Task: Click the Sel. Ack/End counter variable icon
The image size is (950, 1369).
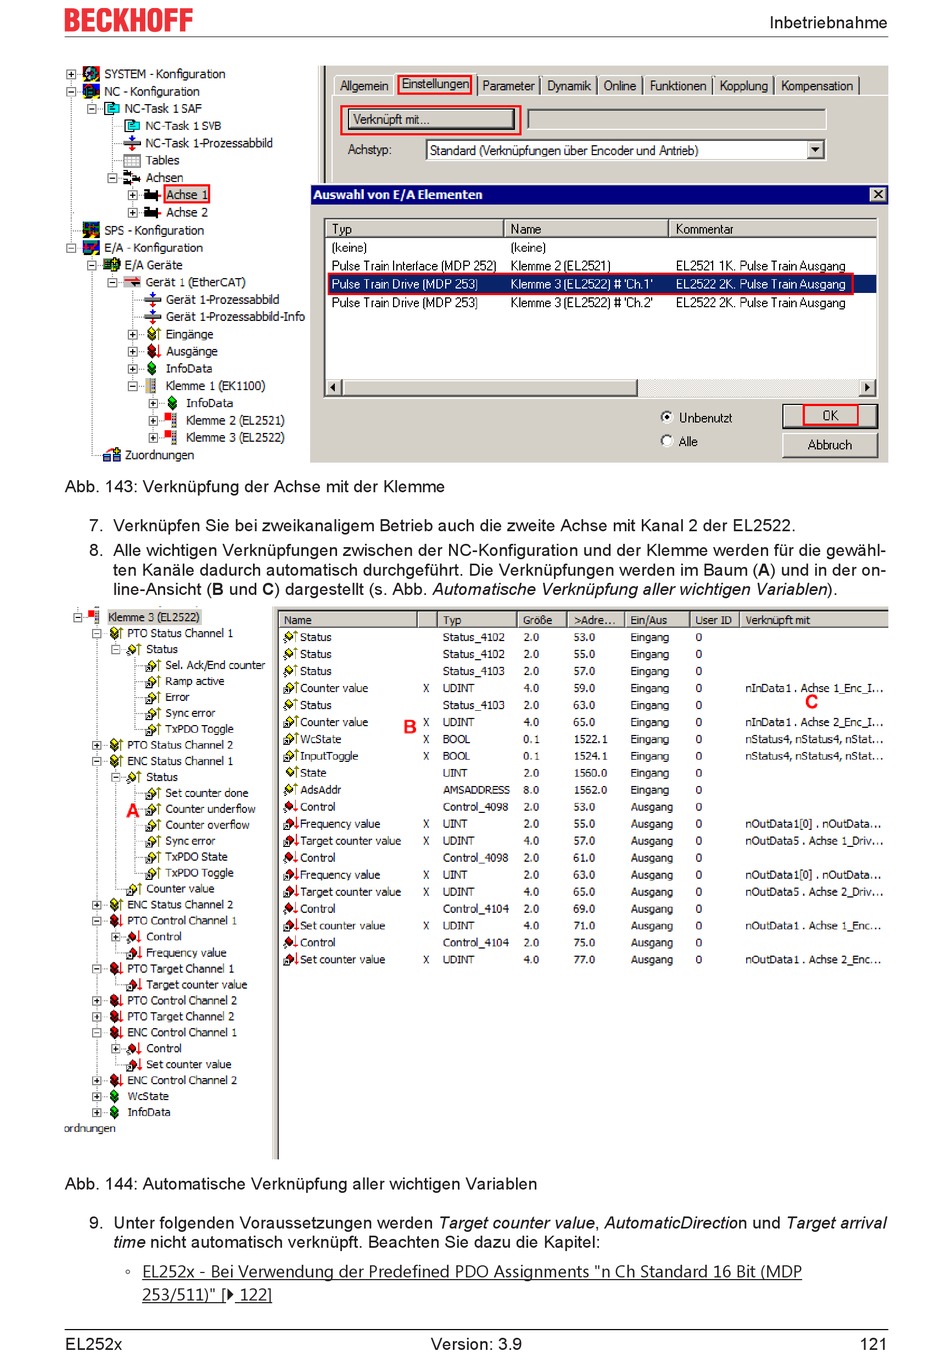Action: [153, 665]
